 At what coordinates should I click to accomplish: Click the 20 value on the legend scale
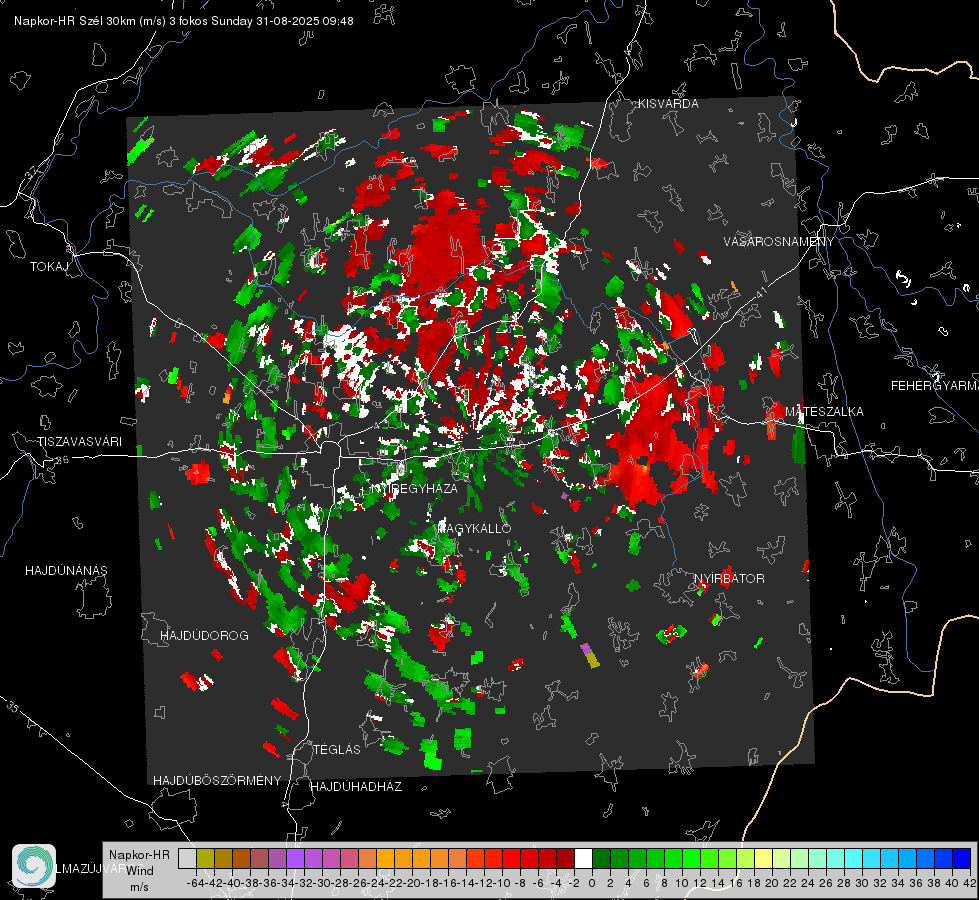point(772,883)
